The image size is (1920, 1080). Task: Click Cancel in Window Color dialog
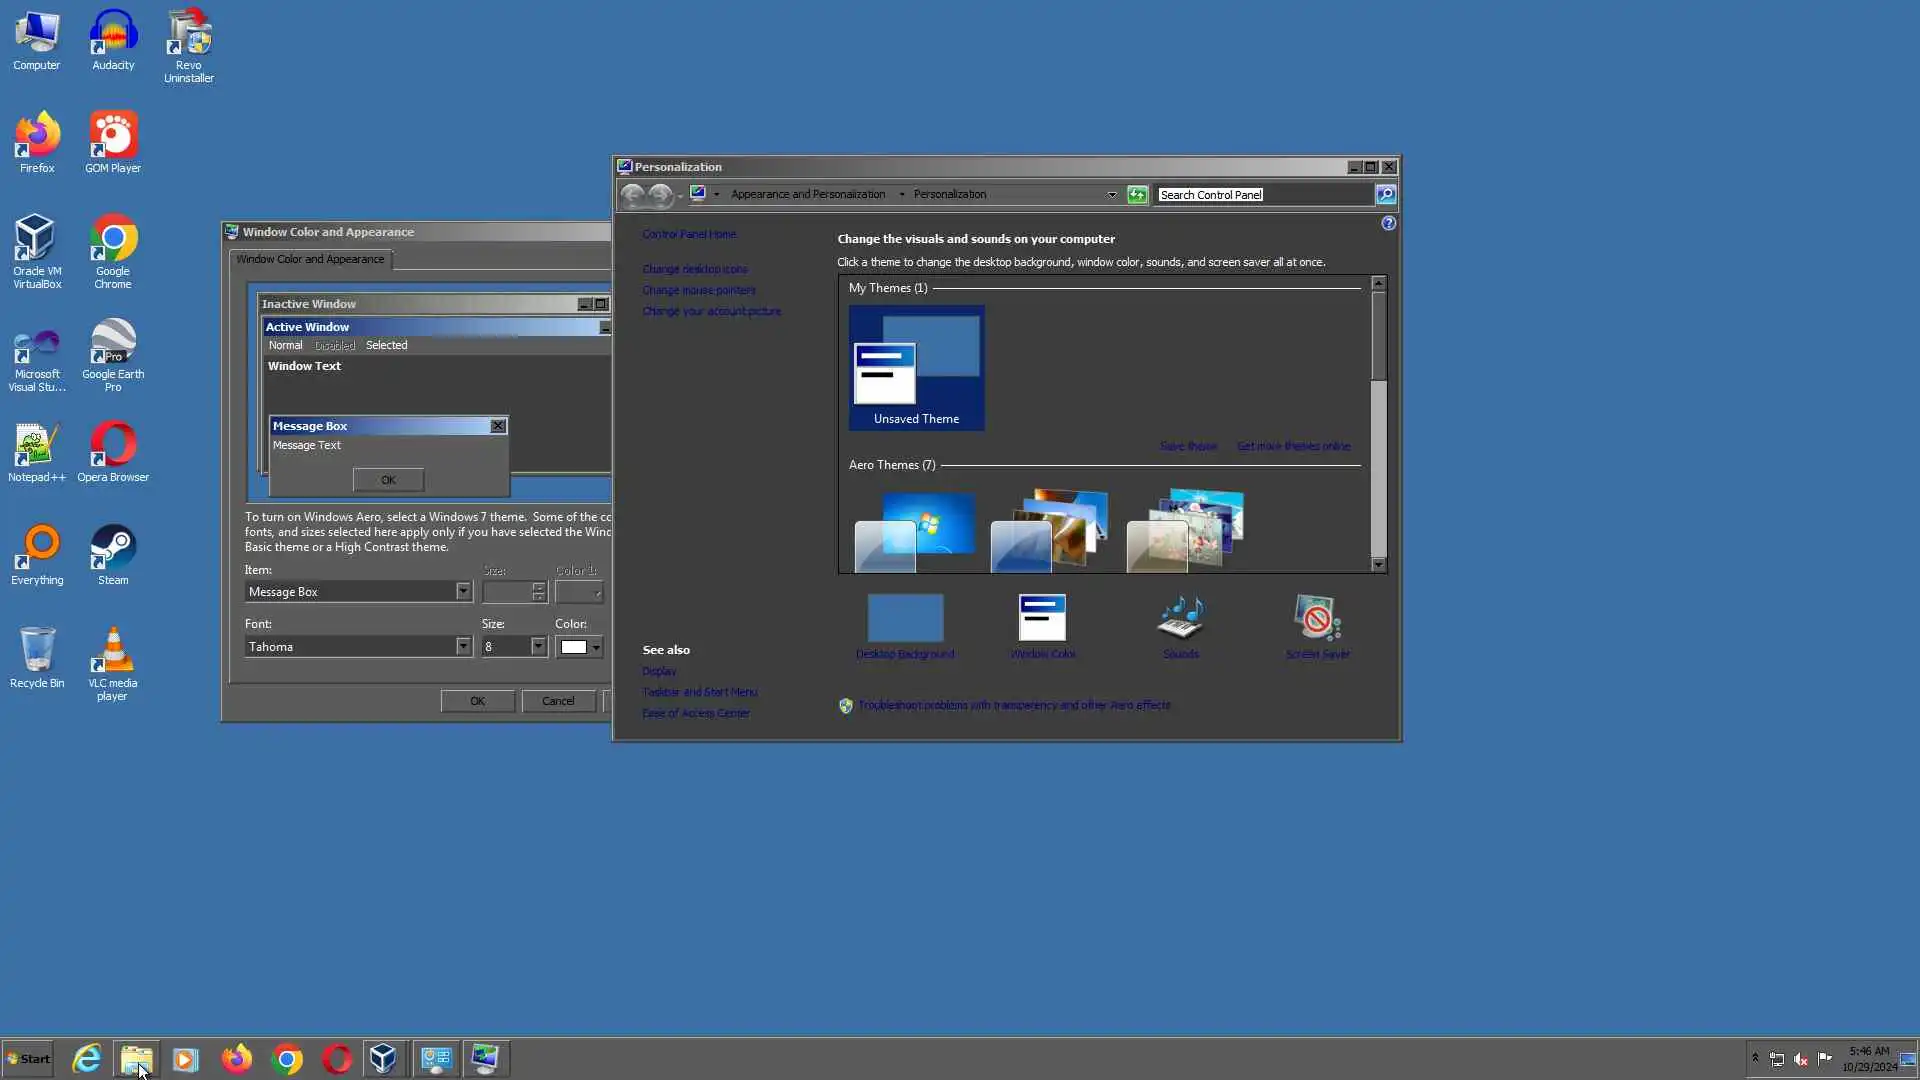click(x=558, y=701)
